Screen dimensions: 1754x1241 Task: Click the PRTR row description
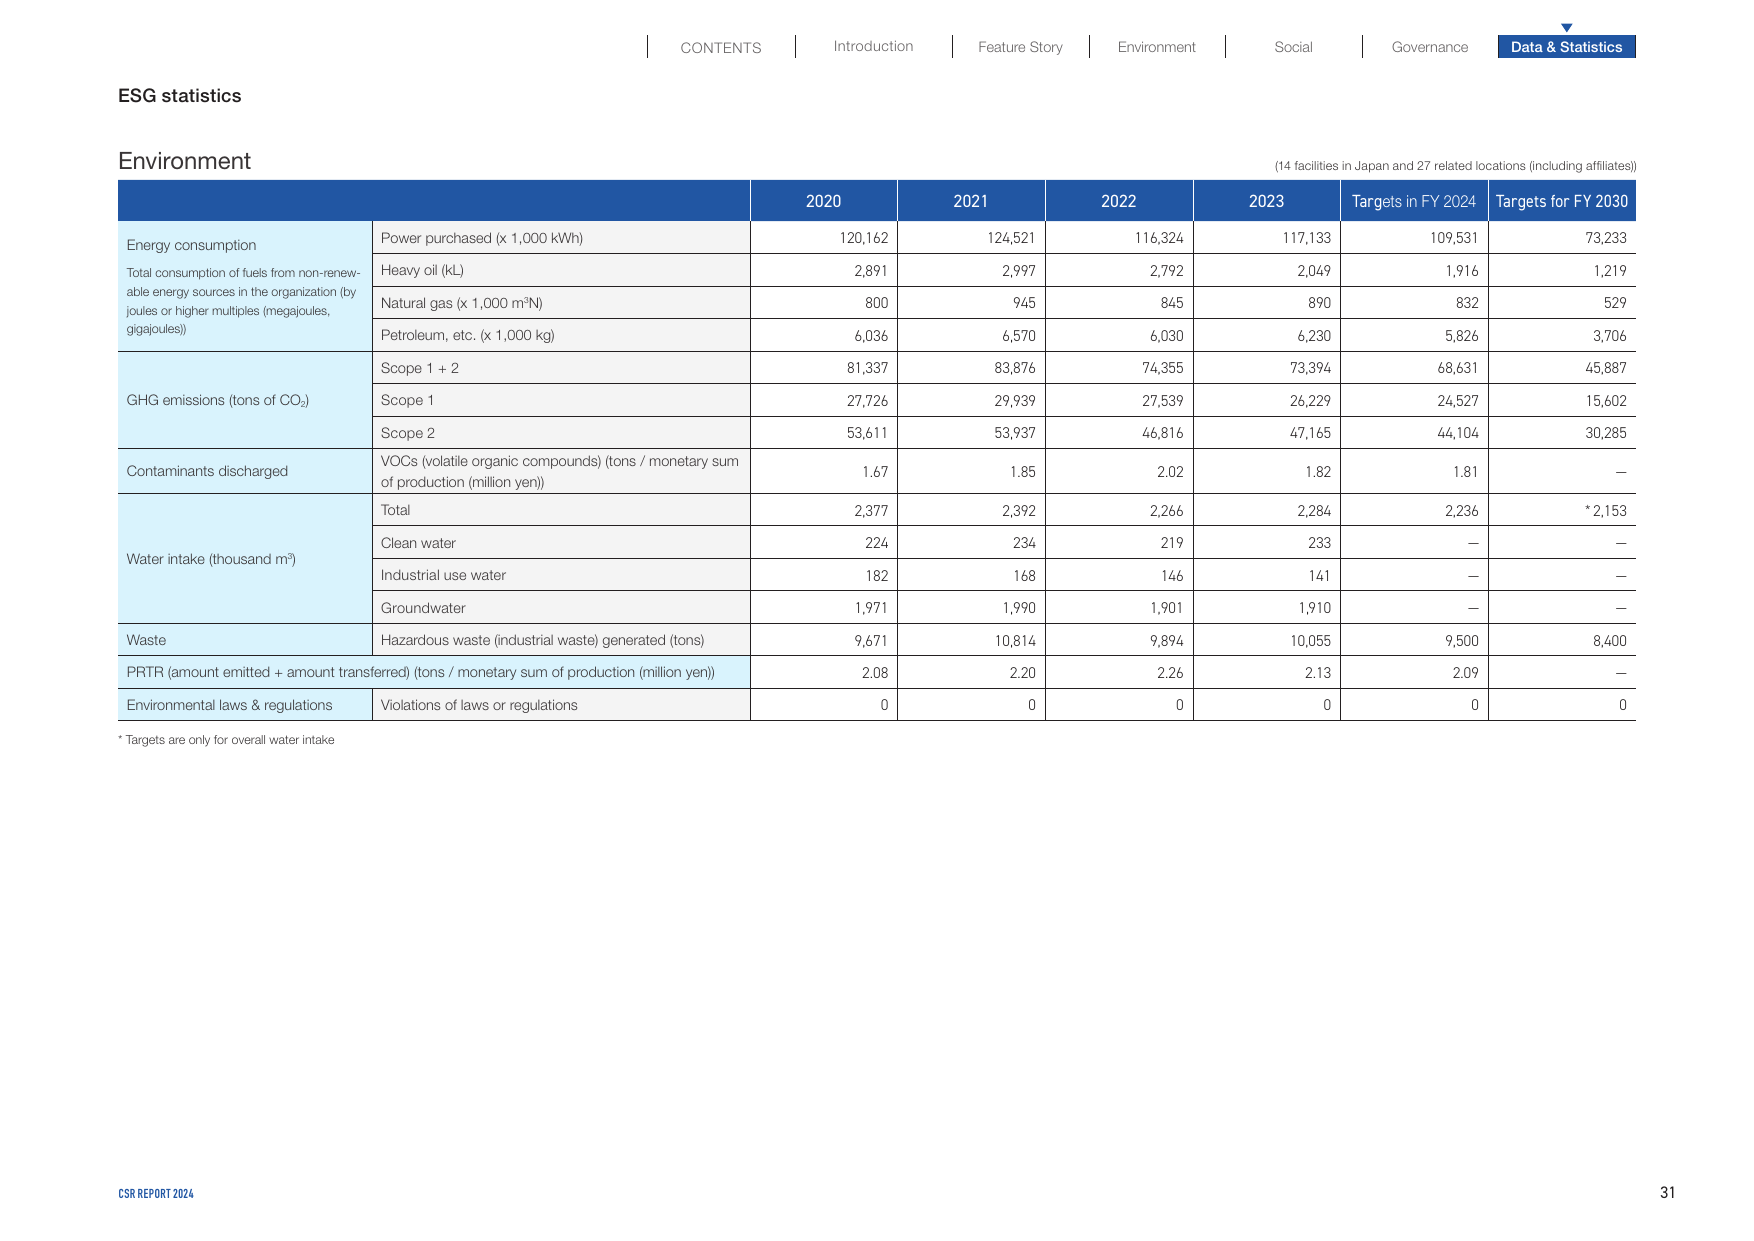click(x=420, y=672)
